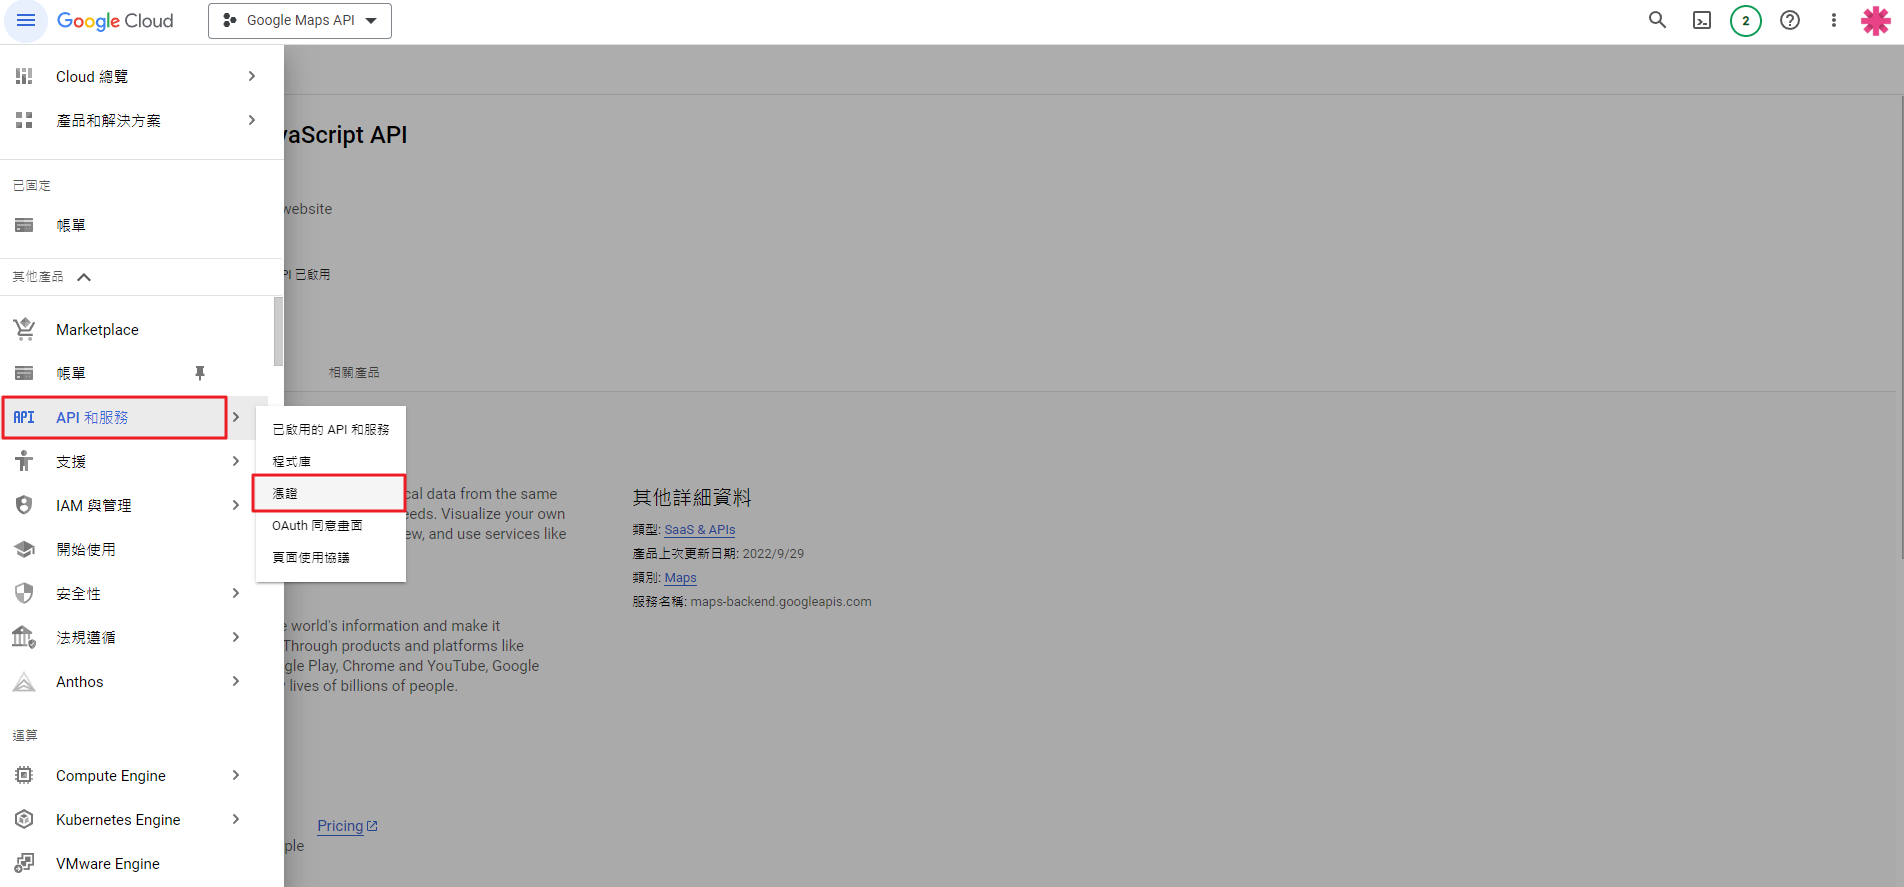The height and width of the screenshot is (887, 1904).
Task: Select 已啟用的 API 和服務 entry
Action: click(330, 430)
